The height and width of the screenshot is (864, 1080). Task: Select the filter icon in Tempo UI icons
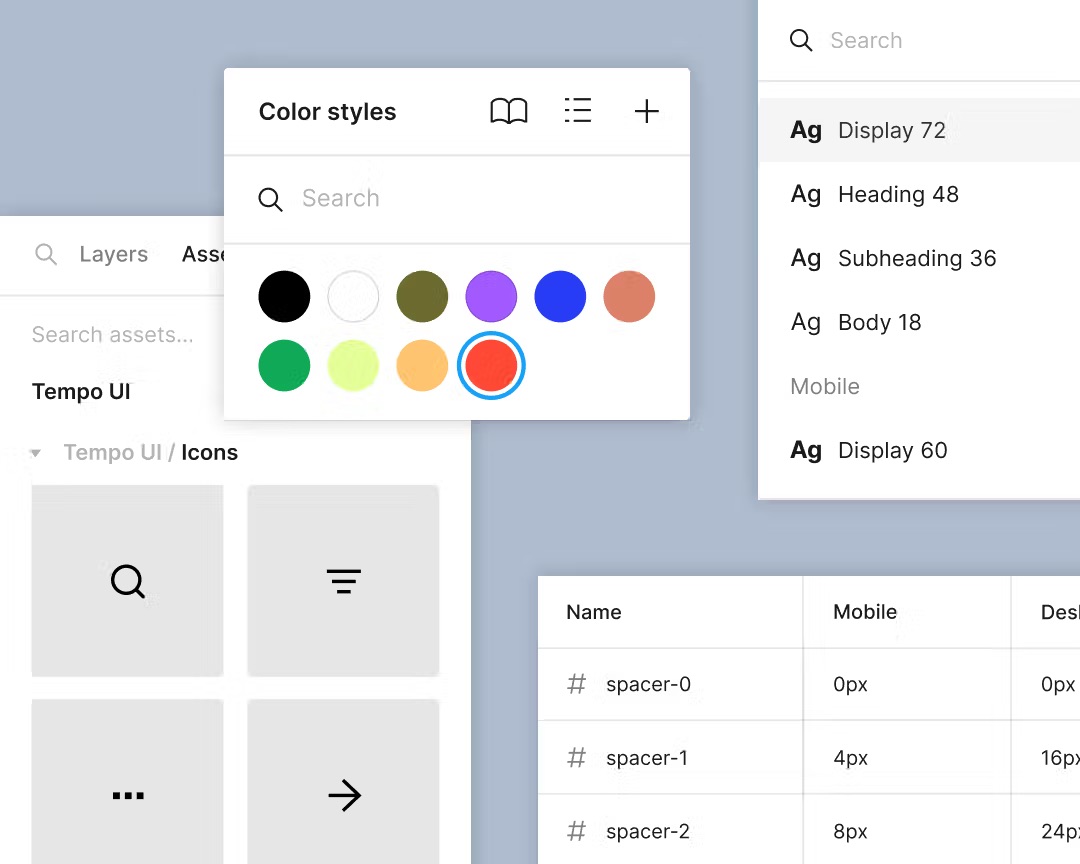[343, 581]
